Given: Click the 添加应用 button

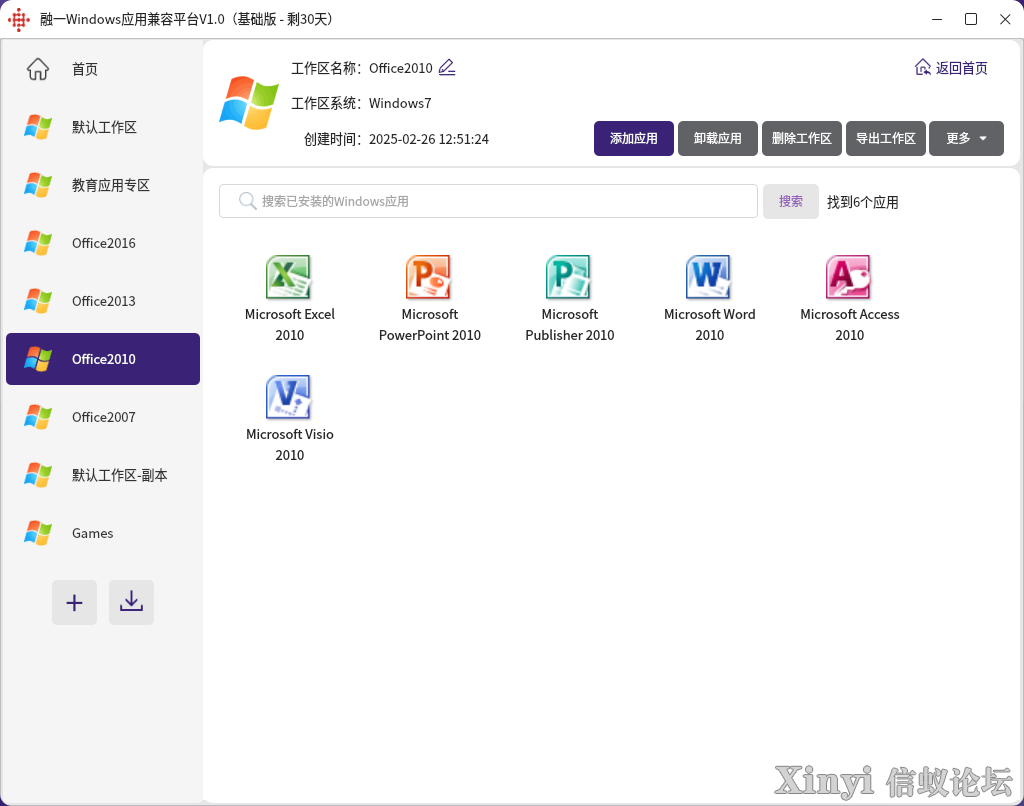Looking at the screenshot, I should (x=633, y=138).
